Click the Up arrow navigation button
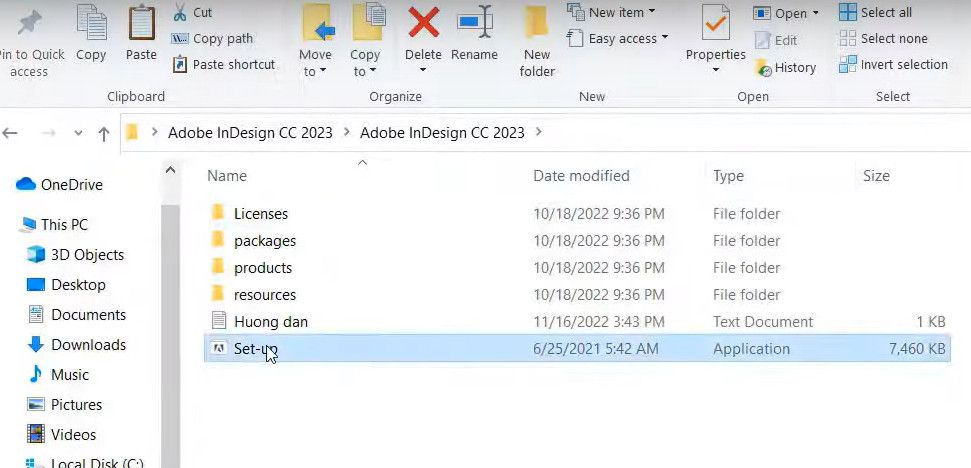 click(x=104, y=133)
